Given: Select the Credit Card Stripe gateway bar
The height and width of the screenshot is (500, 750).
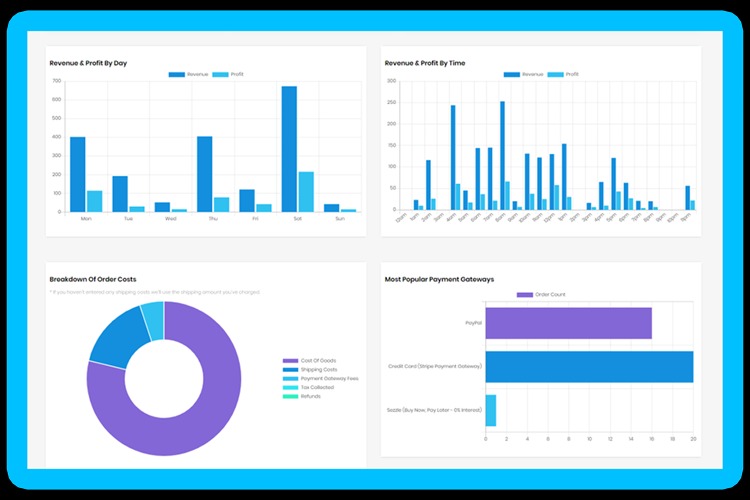Looking at the screenshot, I should coord(589,367).
